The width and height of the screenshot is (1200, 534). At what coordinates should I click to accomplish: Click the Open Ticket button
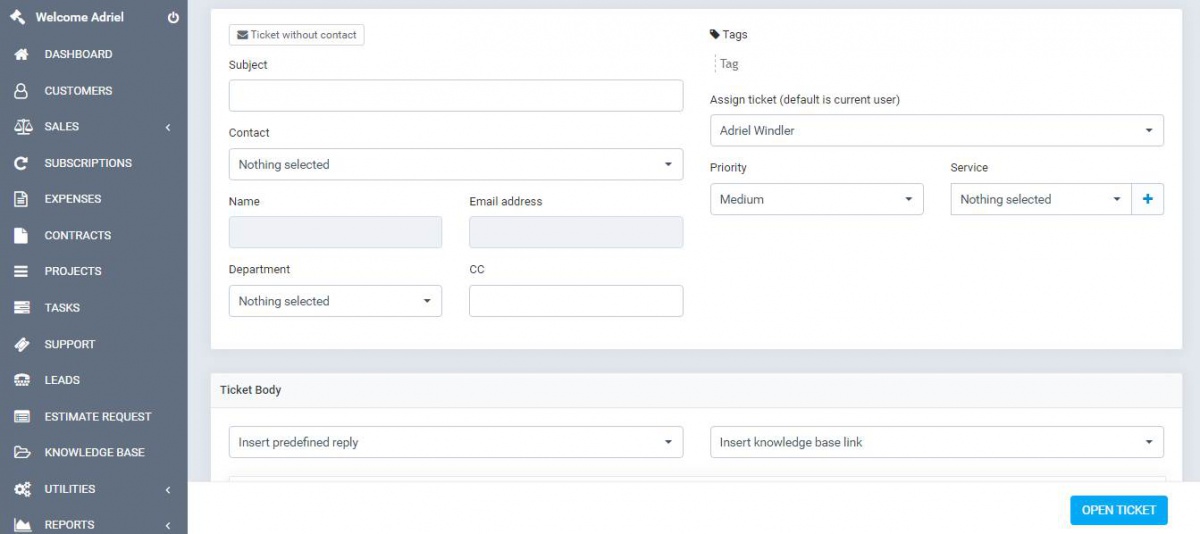(1118, 510)
